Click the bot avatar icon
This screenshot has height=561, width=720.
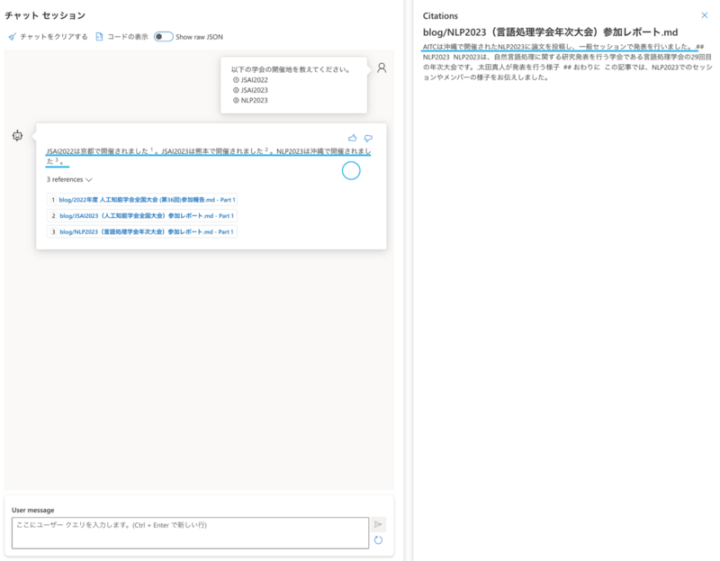click(17, 136)
